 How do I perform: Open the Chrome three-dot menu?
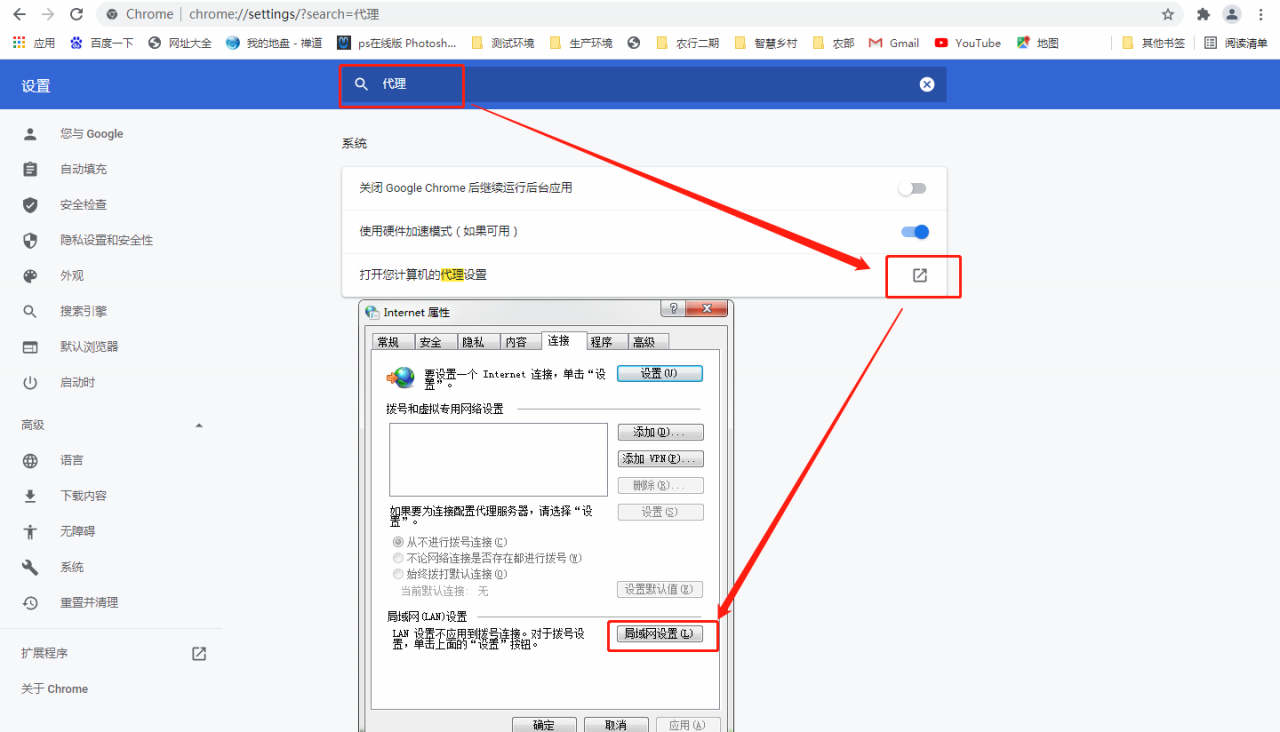click(x=1261, y=14)
